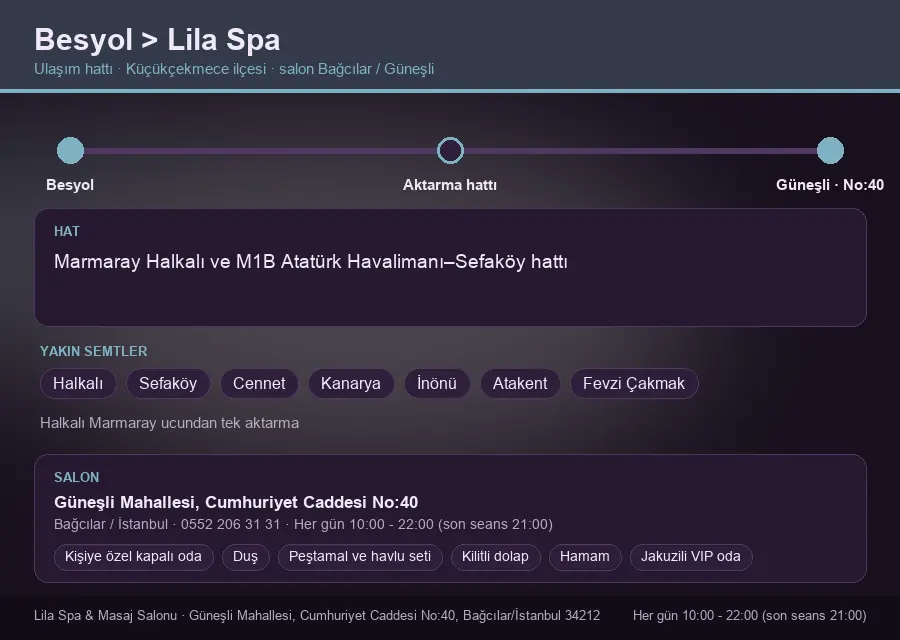Click the Duş amenity tag
Viewport: 900px width, 640px height.
[x=245, y=557]
